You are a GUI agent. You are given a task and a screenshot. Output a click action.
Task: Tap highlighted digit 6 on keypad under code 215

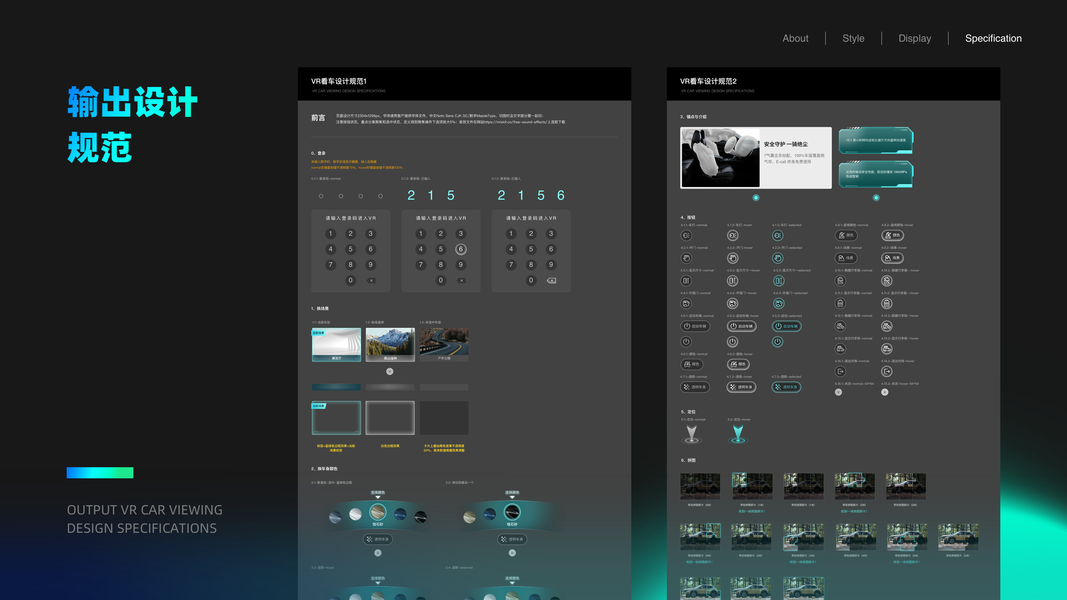[x=461, y=249]
